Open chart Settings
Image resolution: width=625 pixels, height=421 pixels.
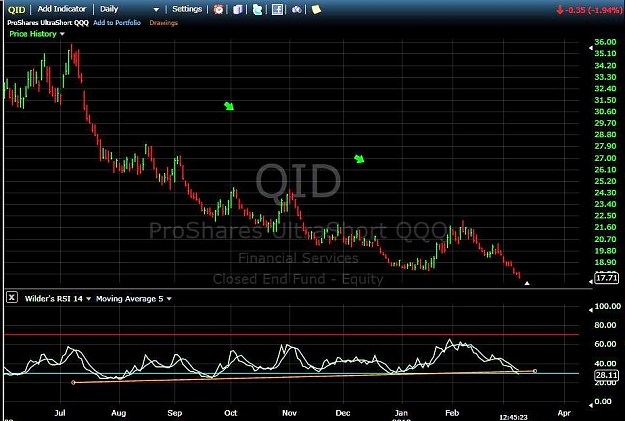coord(187,9)
